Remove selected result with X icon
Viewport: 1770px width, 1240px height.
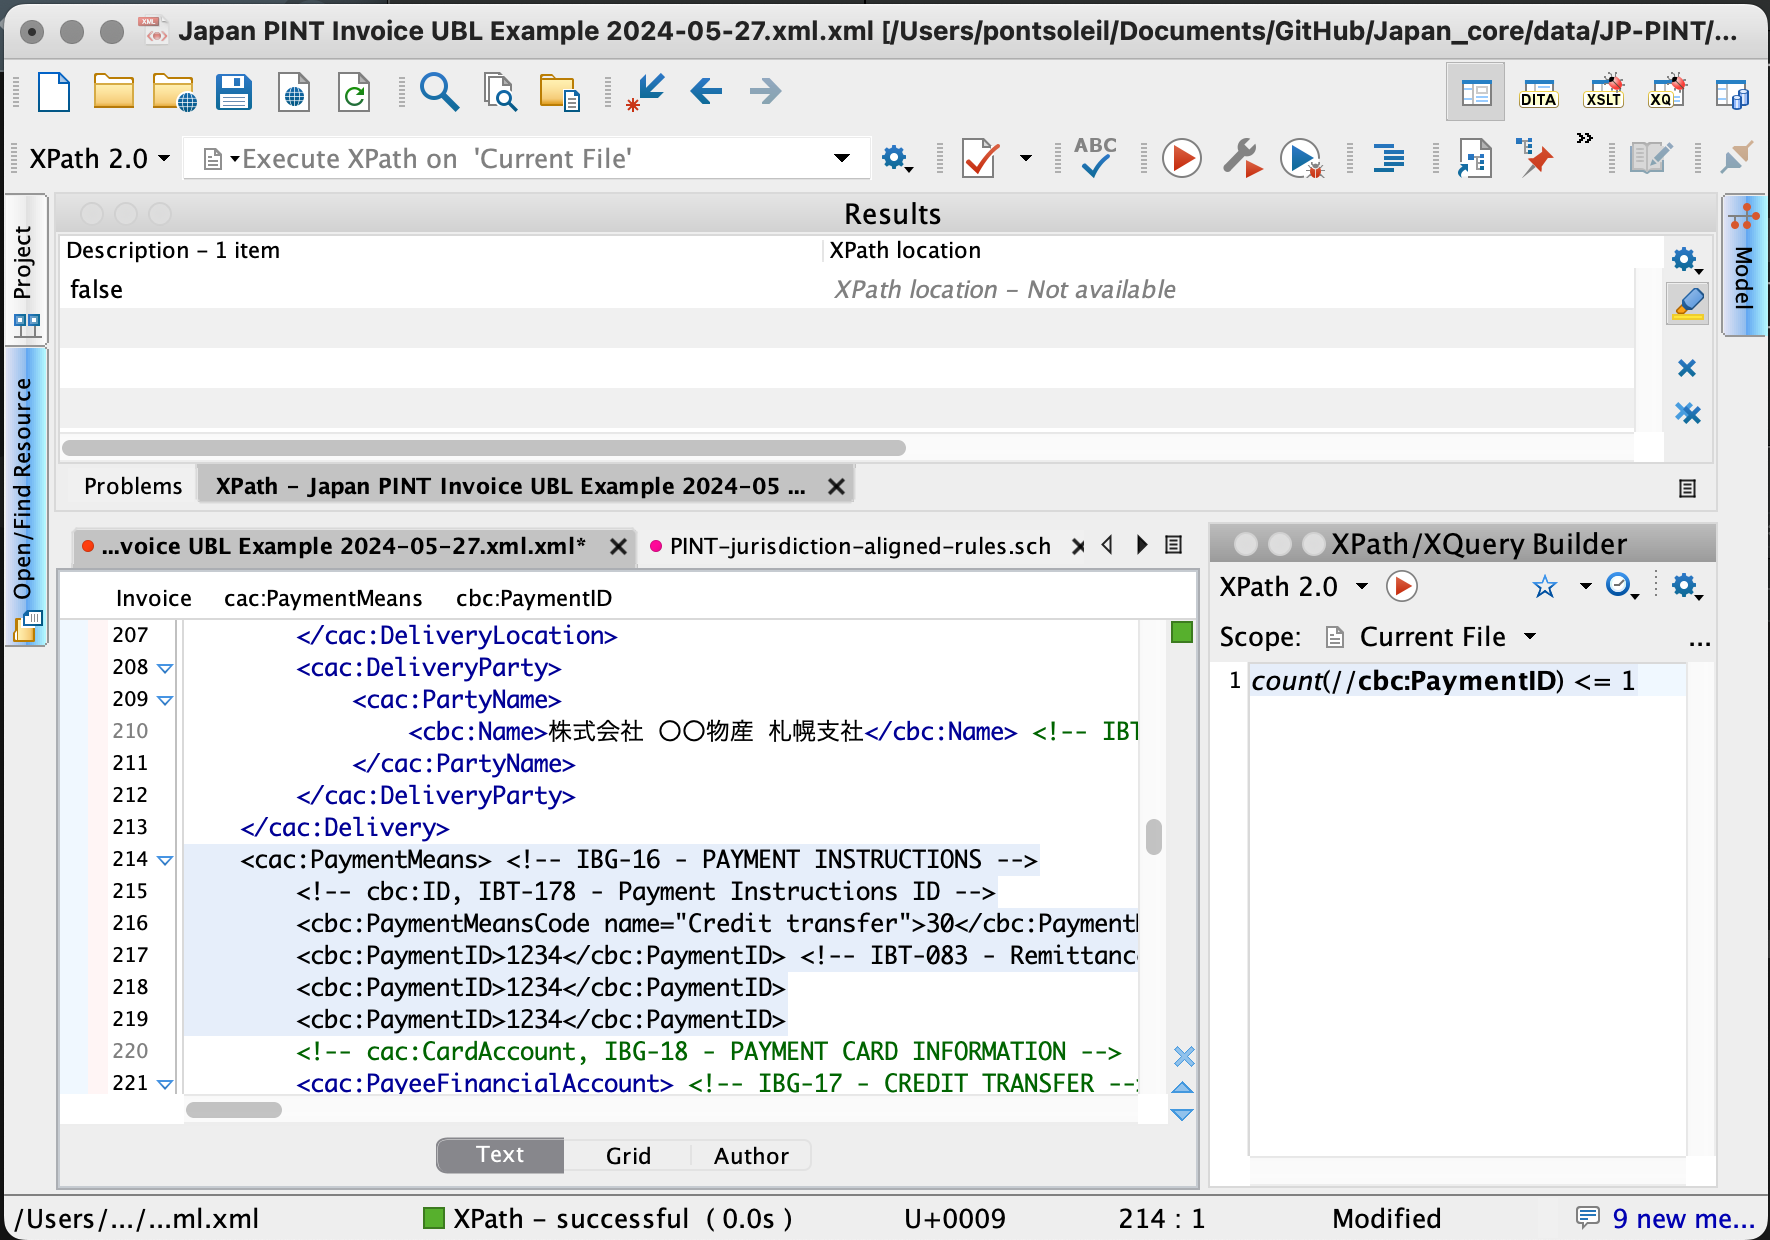(x=1687, y=368)
